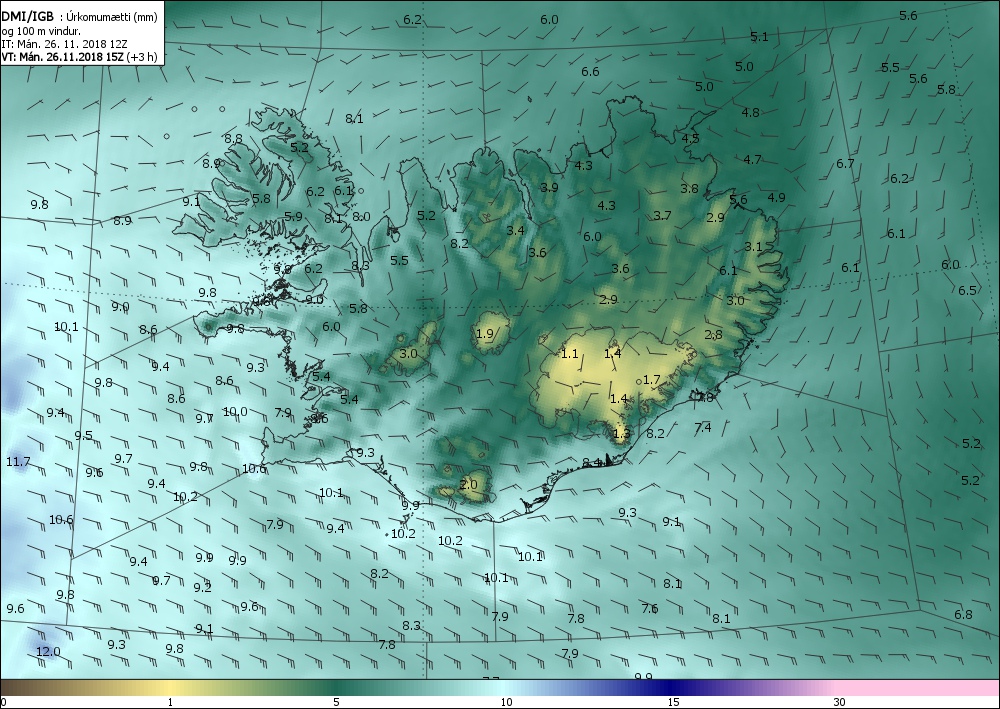Click the 3.7 value in northeast Iceland
Viewport: 1000px width, 709px height.
pos(663,216)
